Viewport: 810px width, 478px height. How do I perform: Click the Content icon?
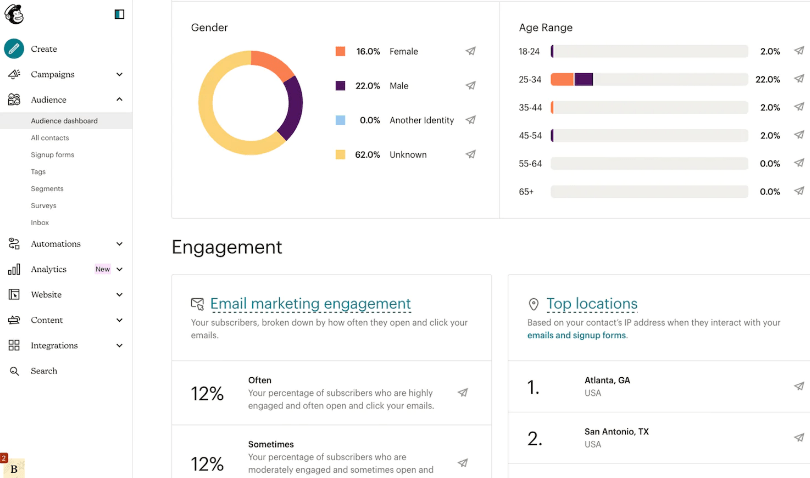pyautogui.click(x=14, y=319)
